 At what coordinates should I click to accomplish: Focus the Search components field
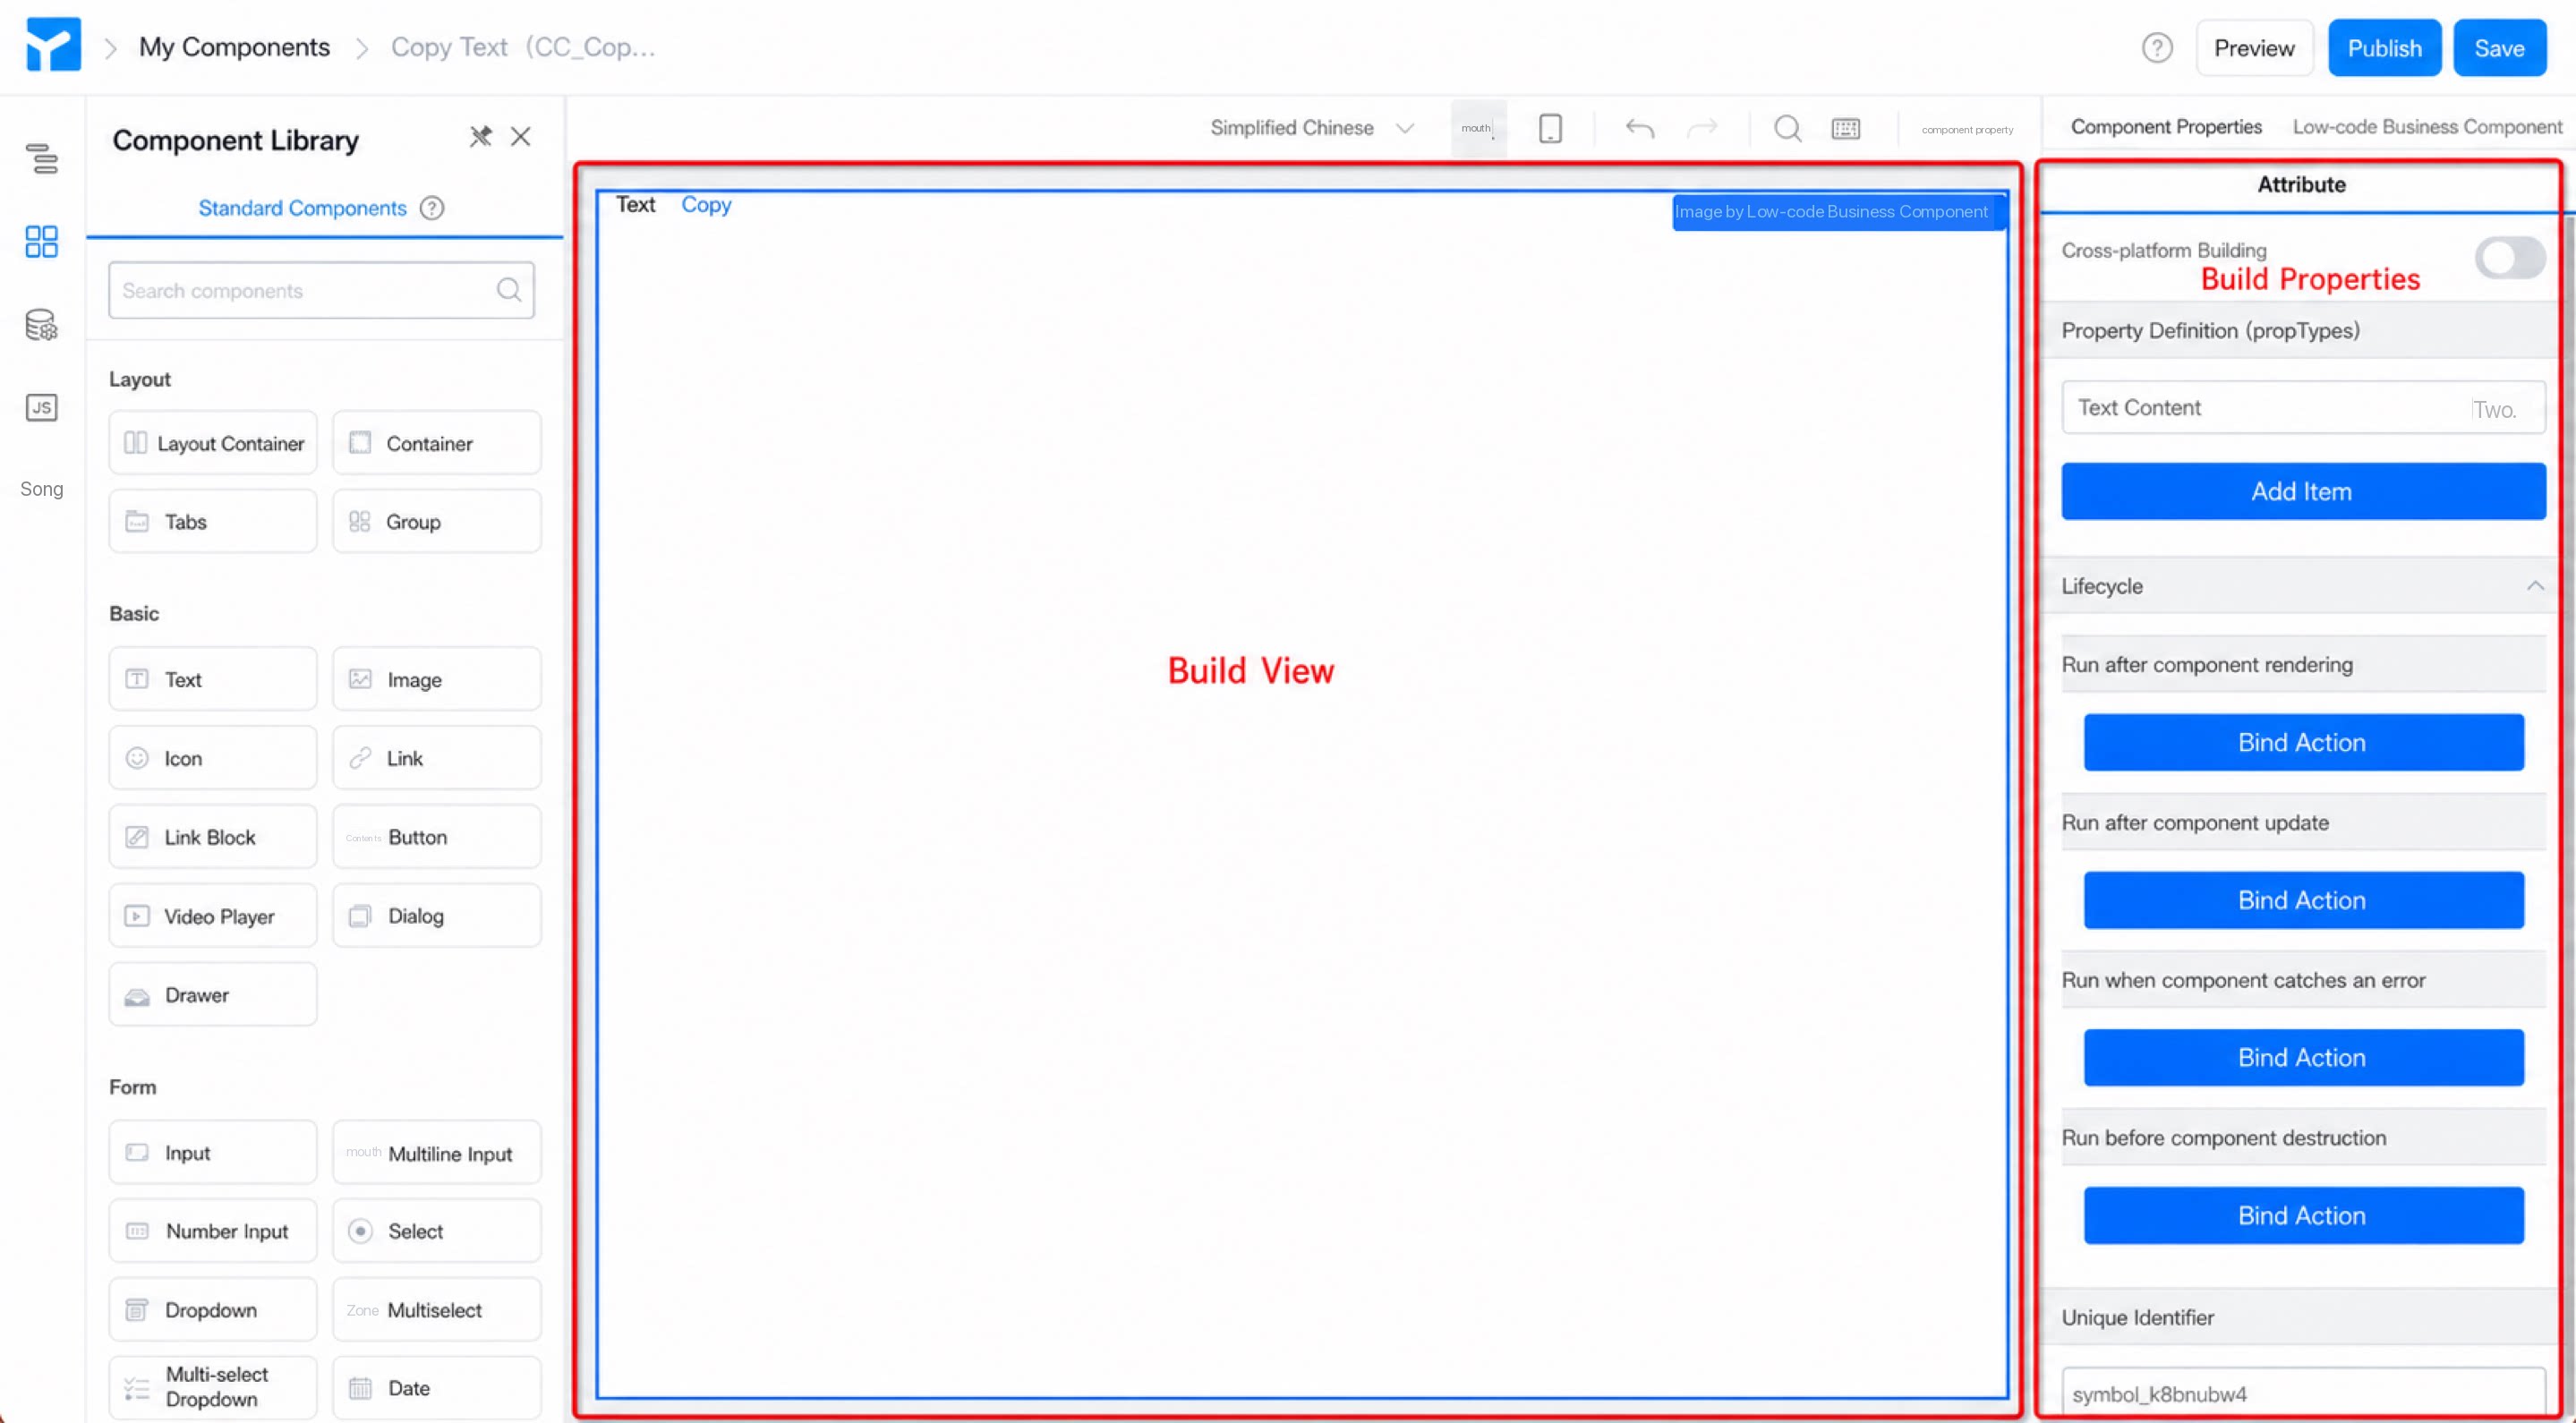tap(321, 291)
